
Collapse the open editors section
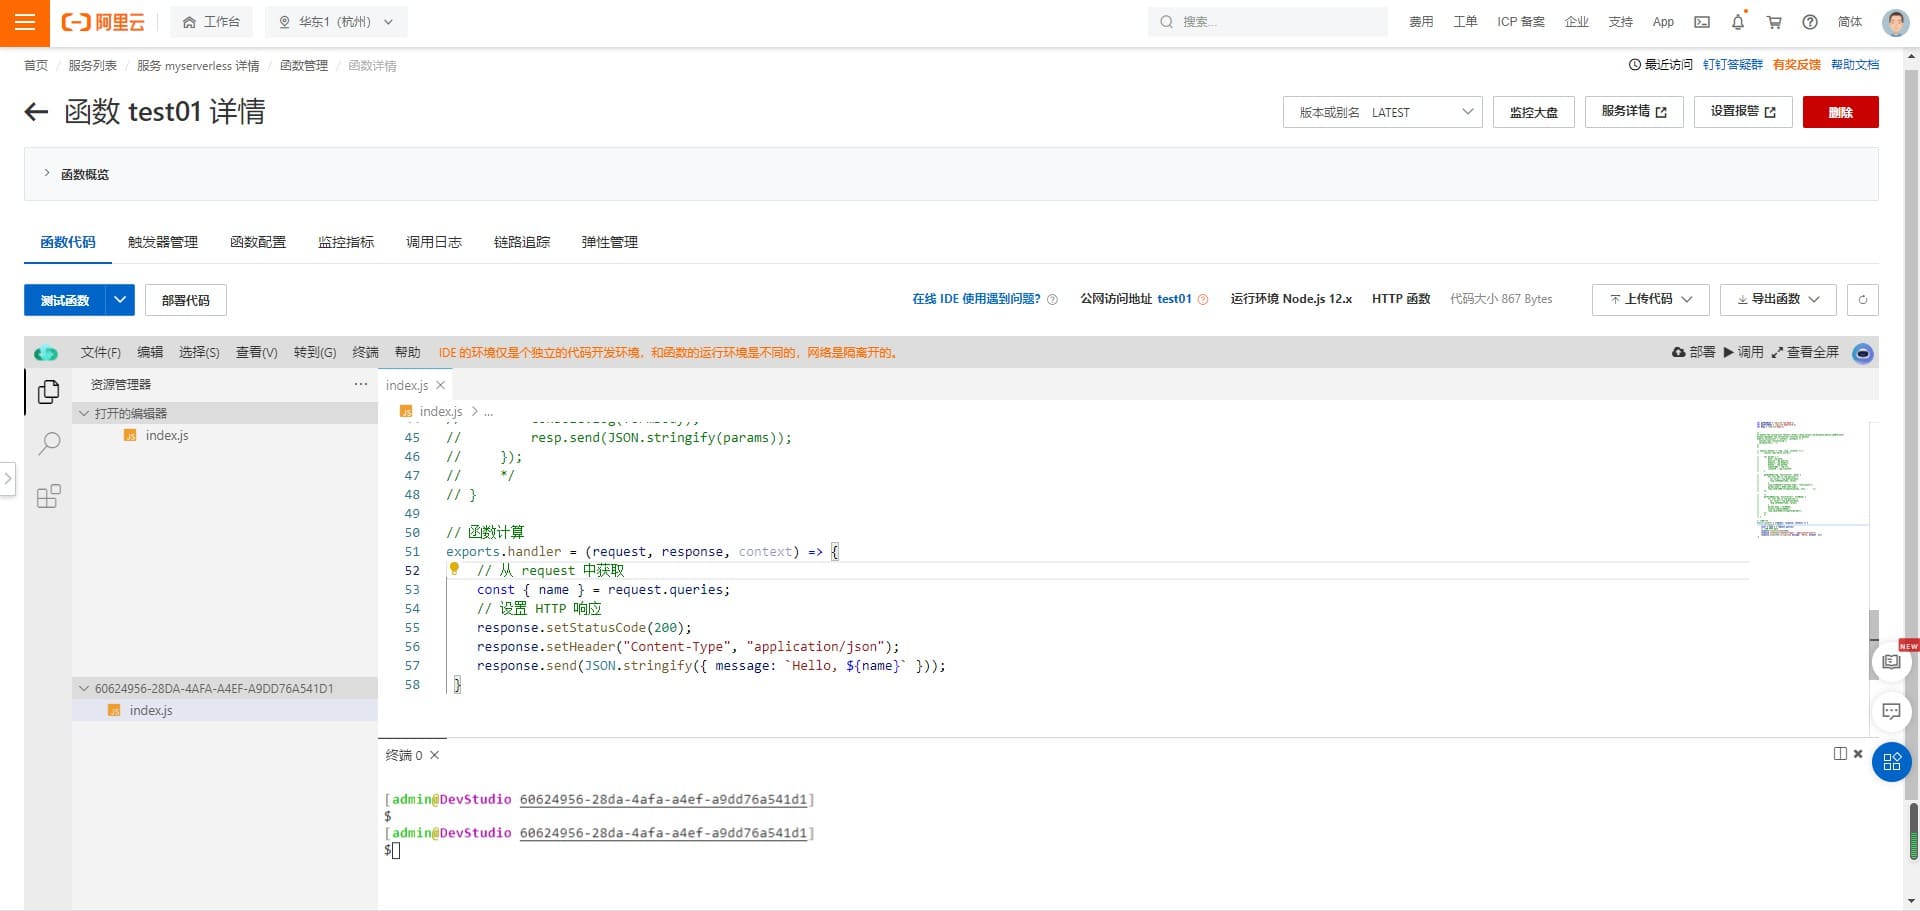[85, 413]
